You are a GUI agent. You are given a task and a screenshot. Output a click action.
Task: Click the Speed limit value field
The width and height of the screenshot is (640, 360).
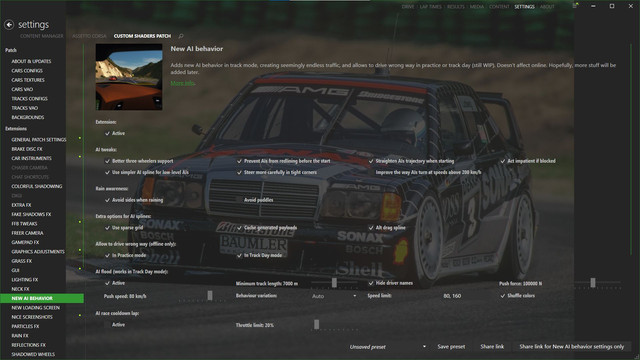point(452,296)
